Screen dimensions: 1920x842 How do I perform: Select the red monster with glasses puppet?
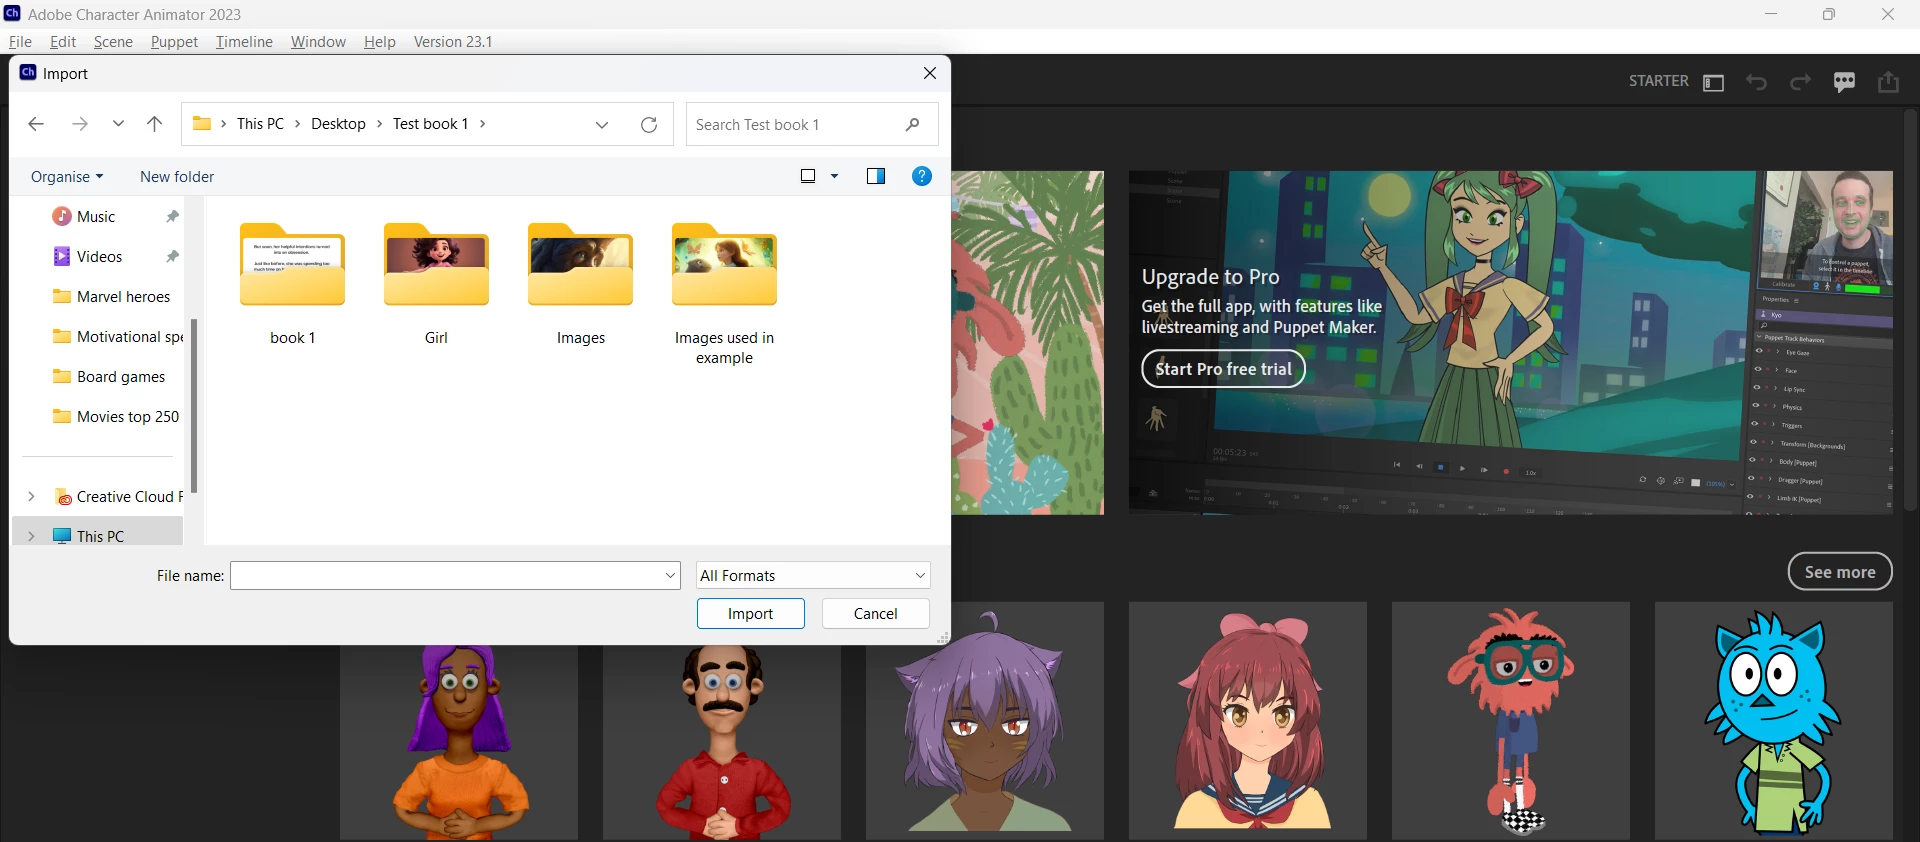pyautogui.click(x=1511, y=721)
